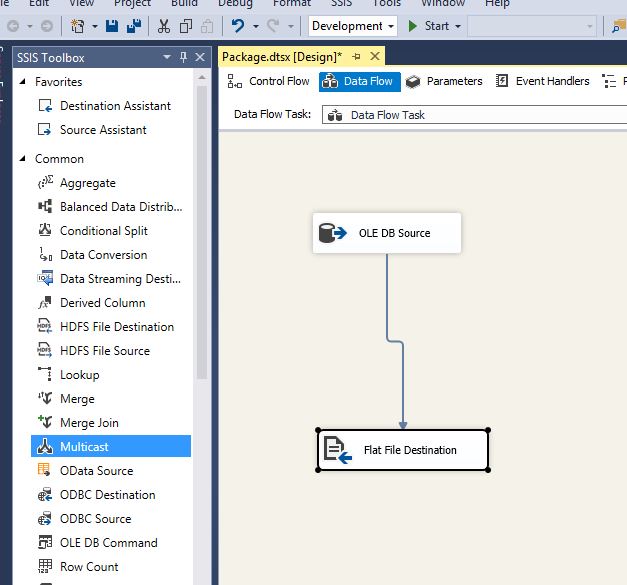This screenshot has height=585, width=627.
Task: Click the Derived Column item
Action: pos(102,303)
